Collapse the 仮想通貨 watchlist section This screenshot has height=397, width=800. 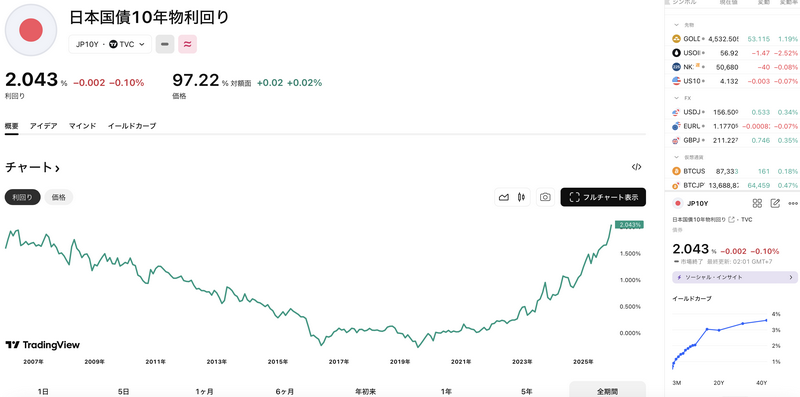[x=677, y=157]
